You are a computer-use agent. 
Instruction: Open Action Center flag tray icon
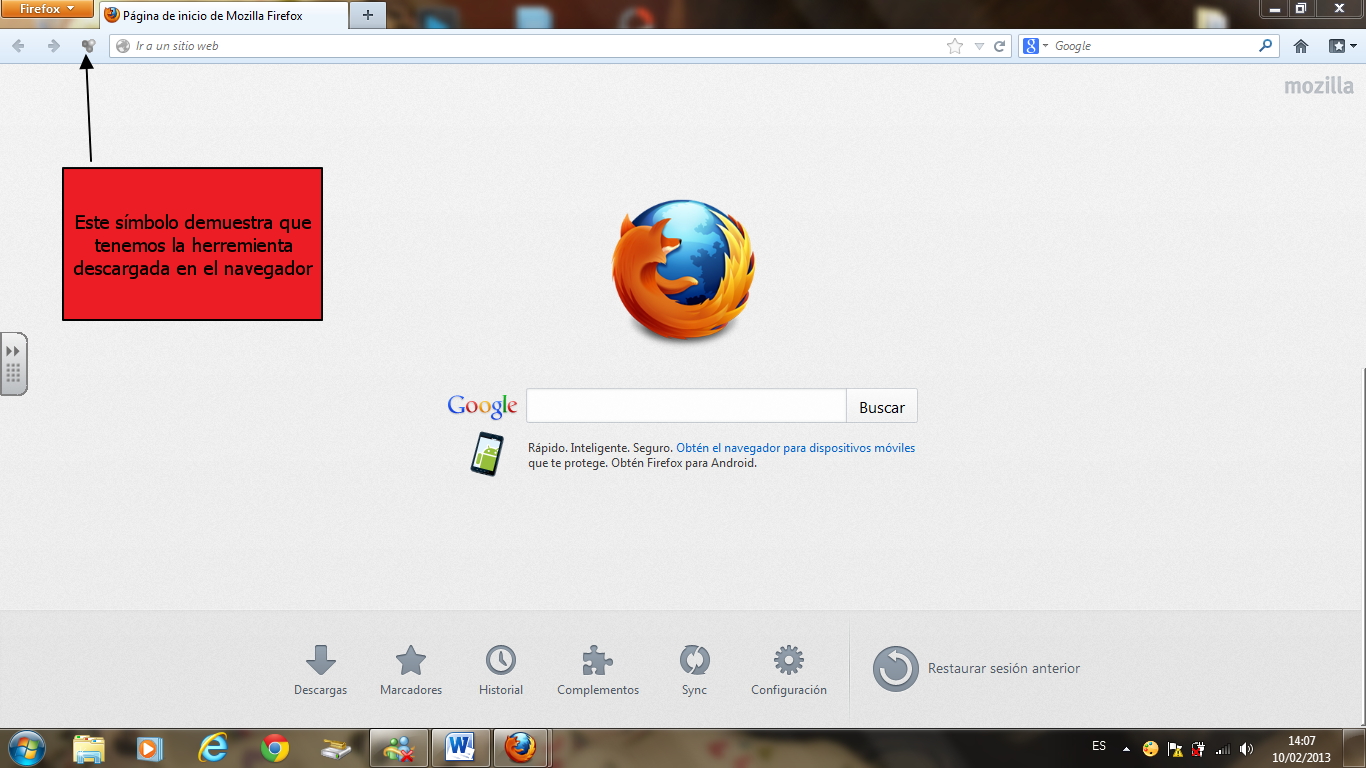coord(1175,749)
